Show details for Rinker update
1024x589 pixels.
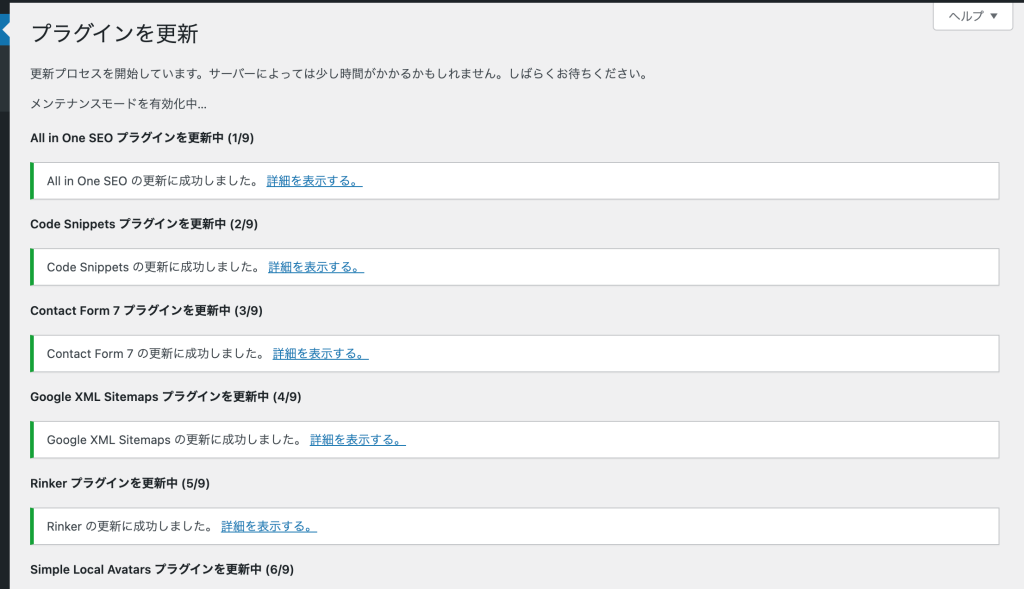pos(268,526)
